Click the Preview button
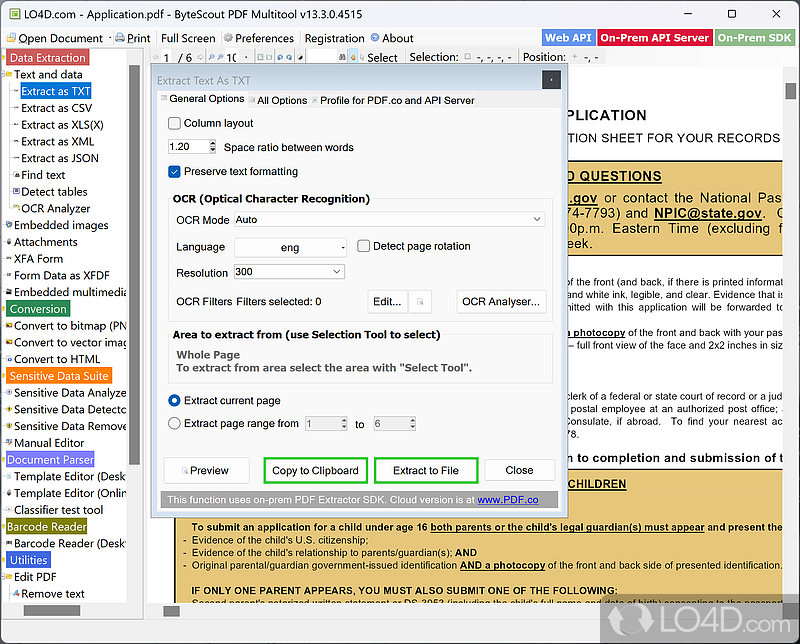800x644 pixels. (x=206, y=470)
